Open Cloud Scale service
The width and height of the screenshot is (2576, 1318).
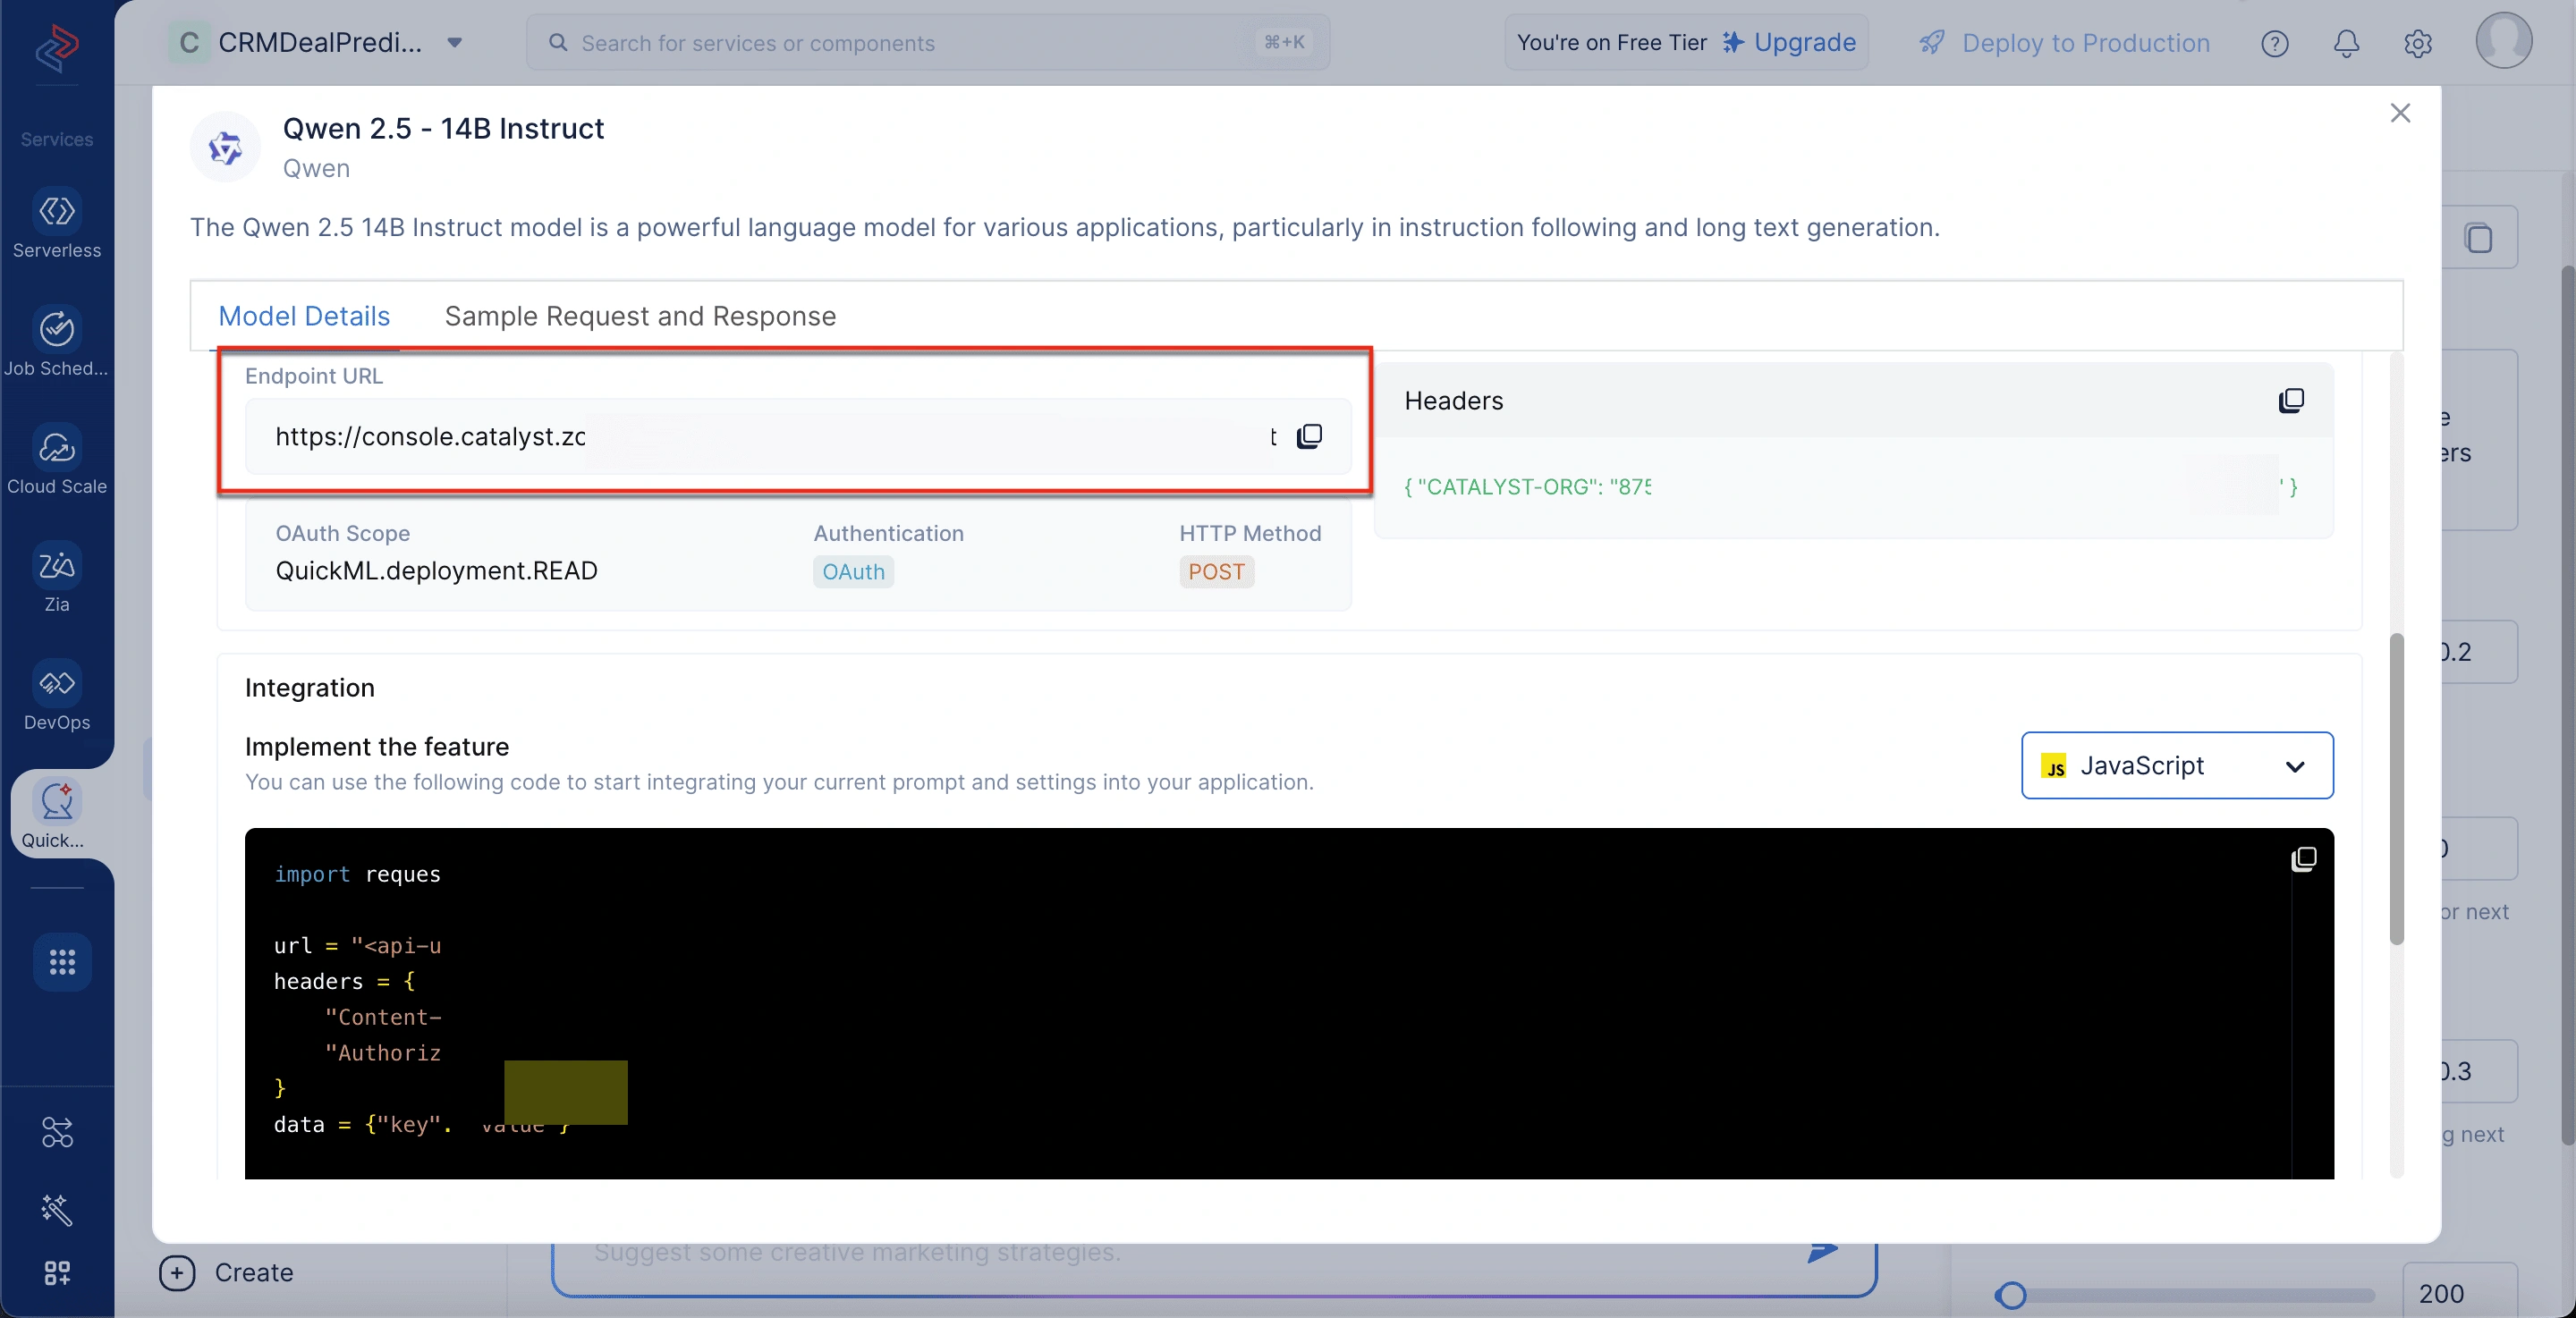coord(57,460)
